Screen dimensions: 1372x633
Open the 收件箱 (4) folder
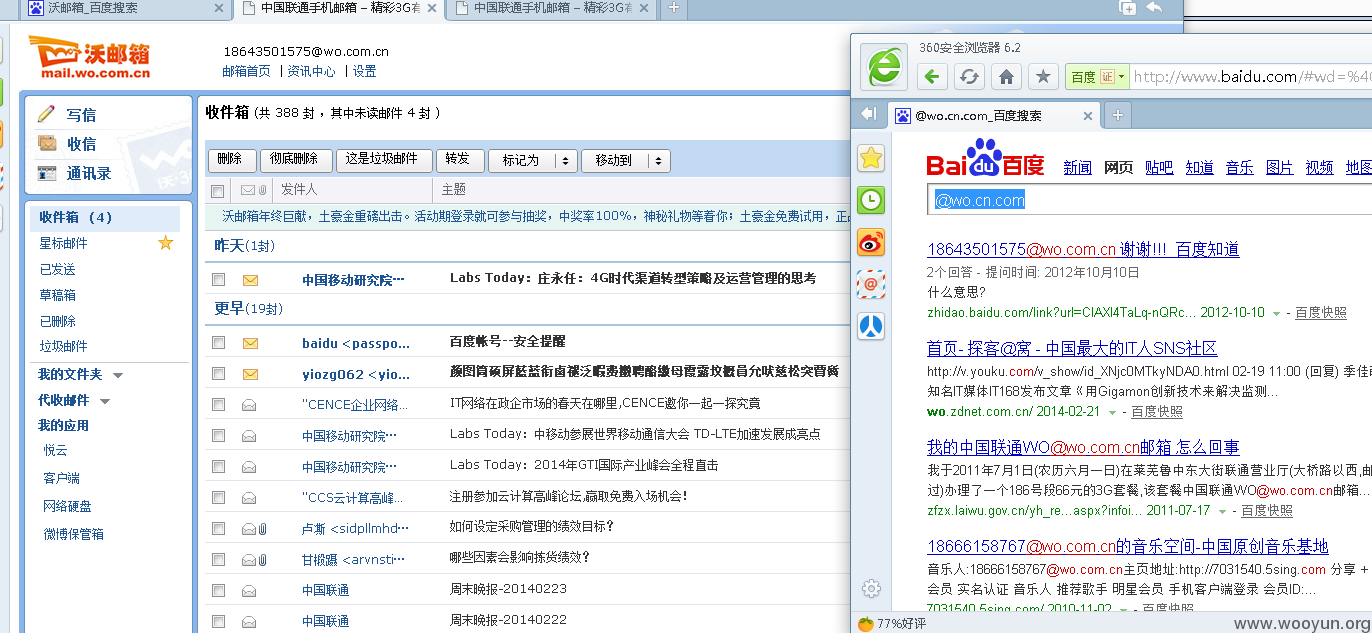[x=104, y=218]
